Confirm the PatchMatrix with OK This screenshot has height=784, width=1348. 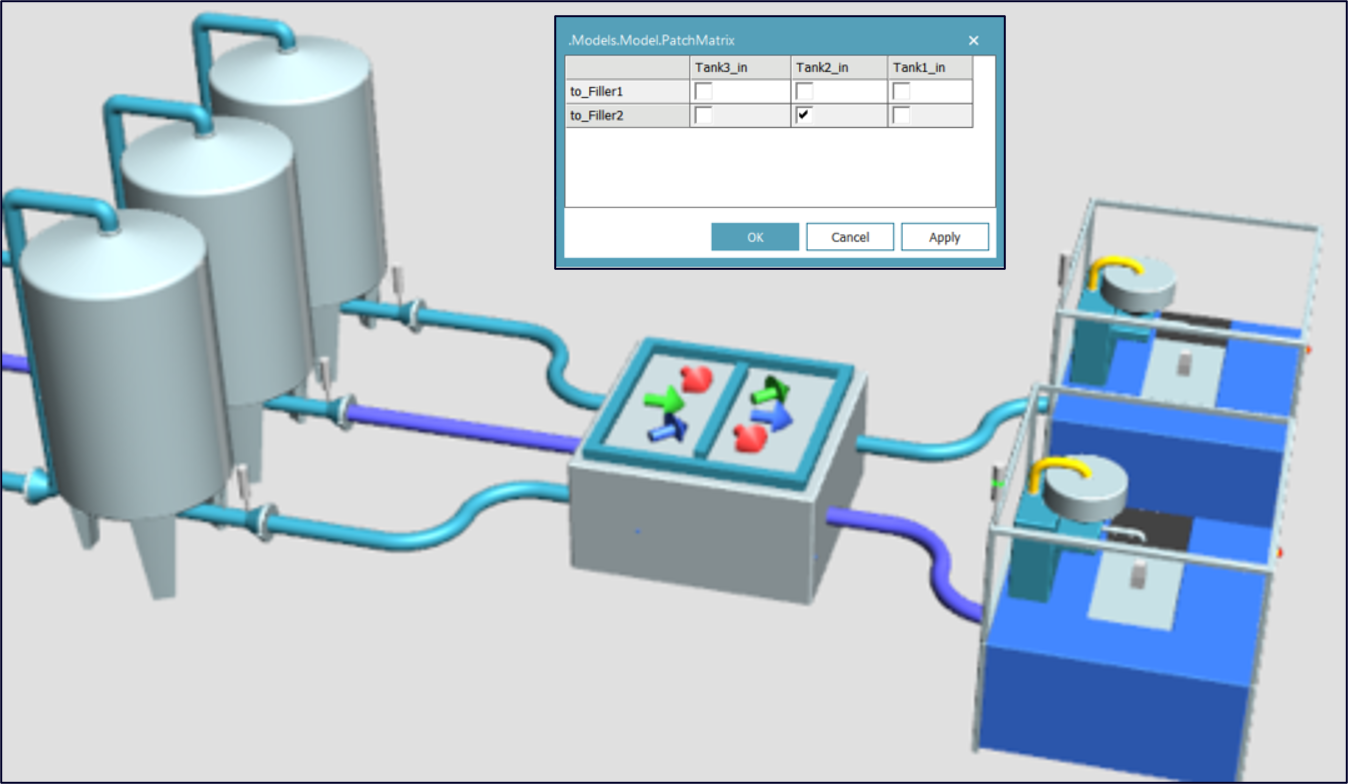coord(754,237)
